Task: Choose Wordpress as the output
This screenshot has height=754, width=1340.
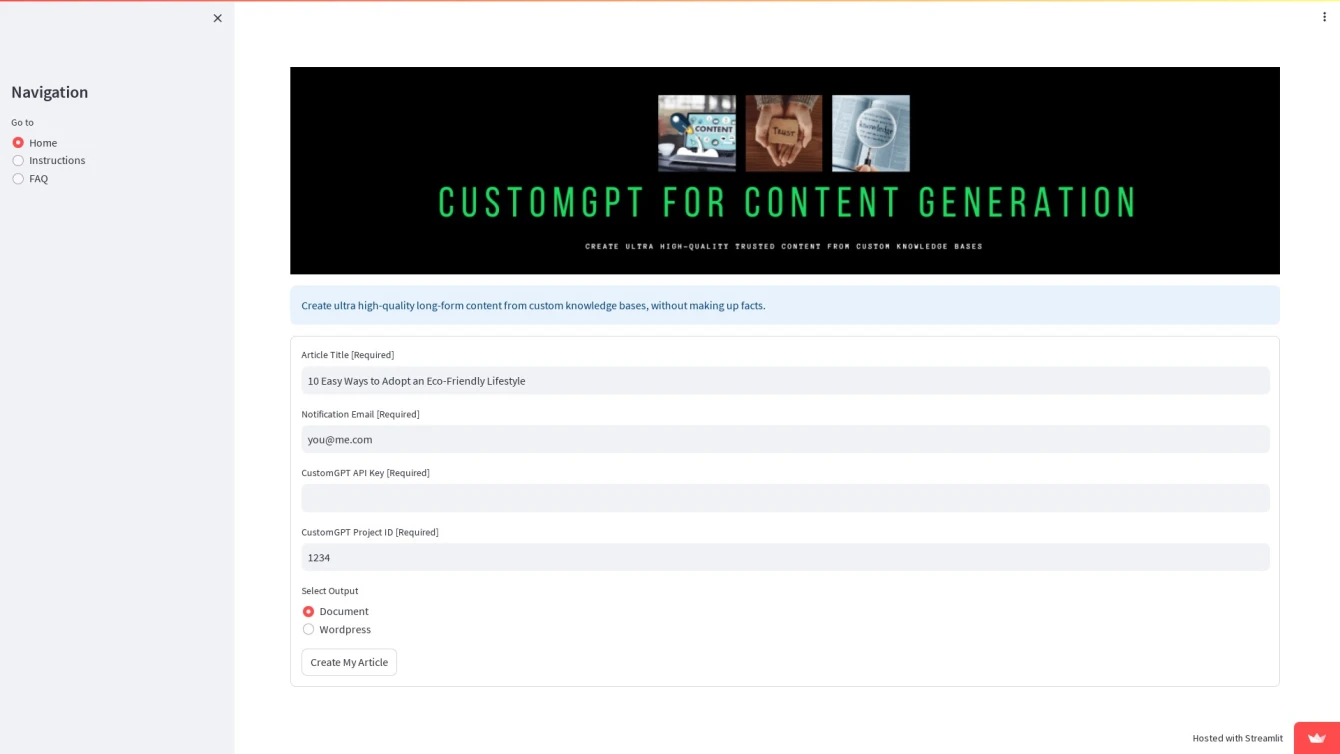Action: [x=336, y=629]
